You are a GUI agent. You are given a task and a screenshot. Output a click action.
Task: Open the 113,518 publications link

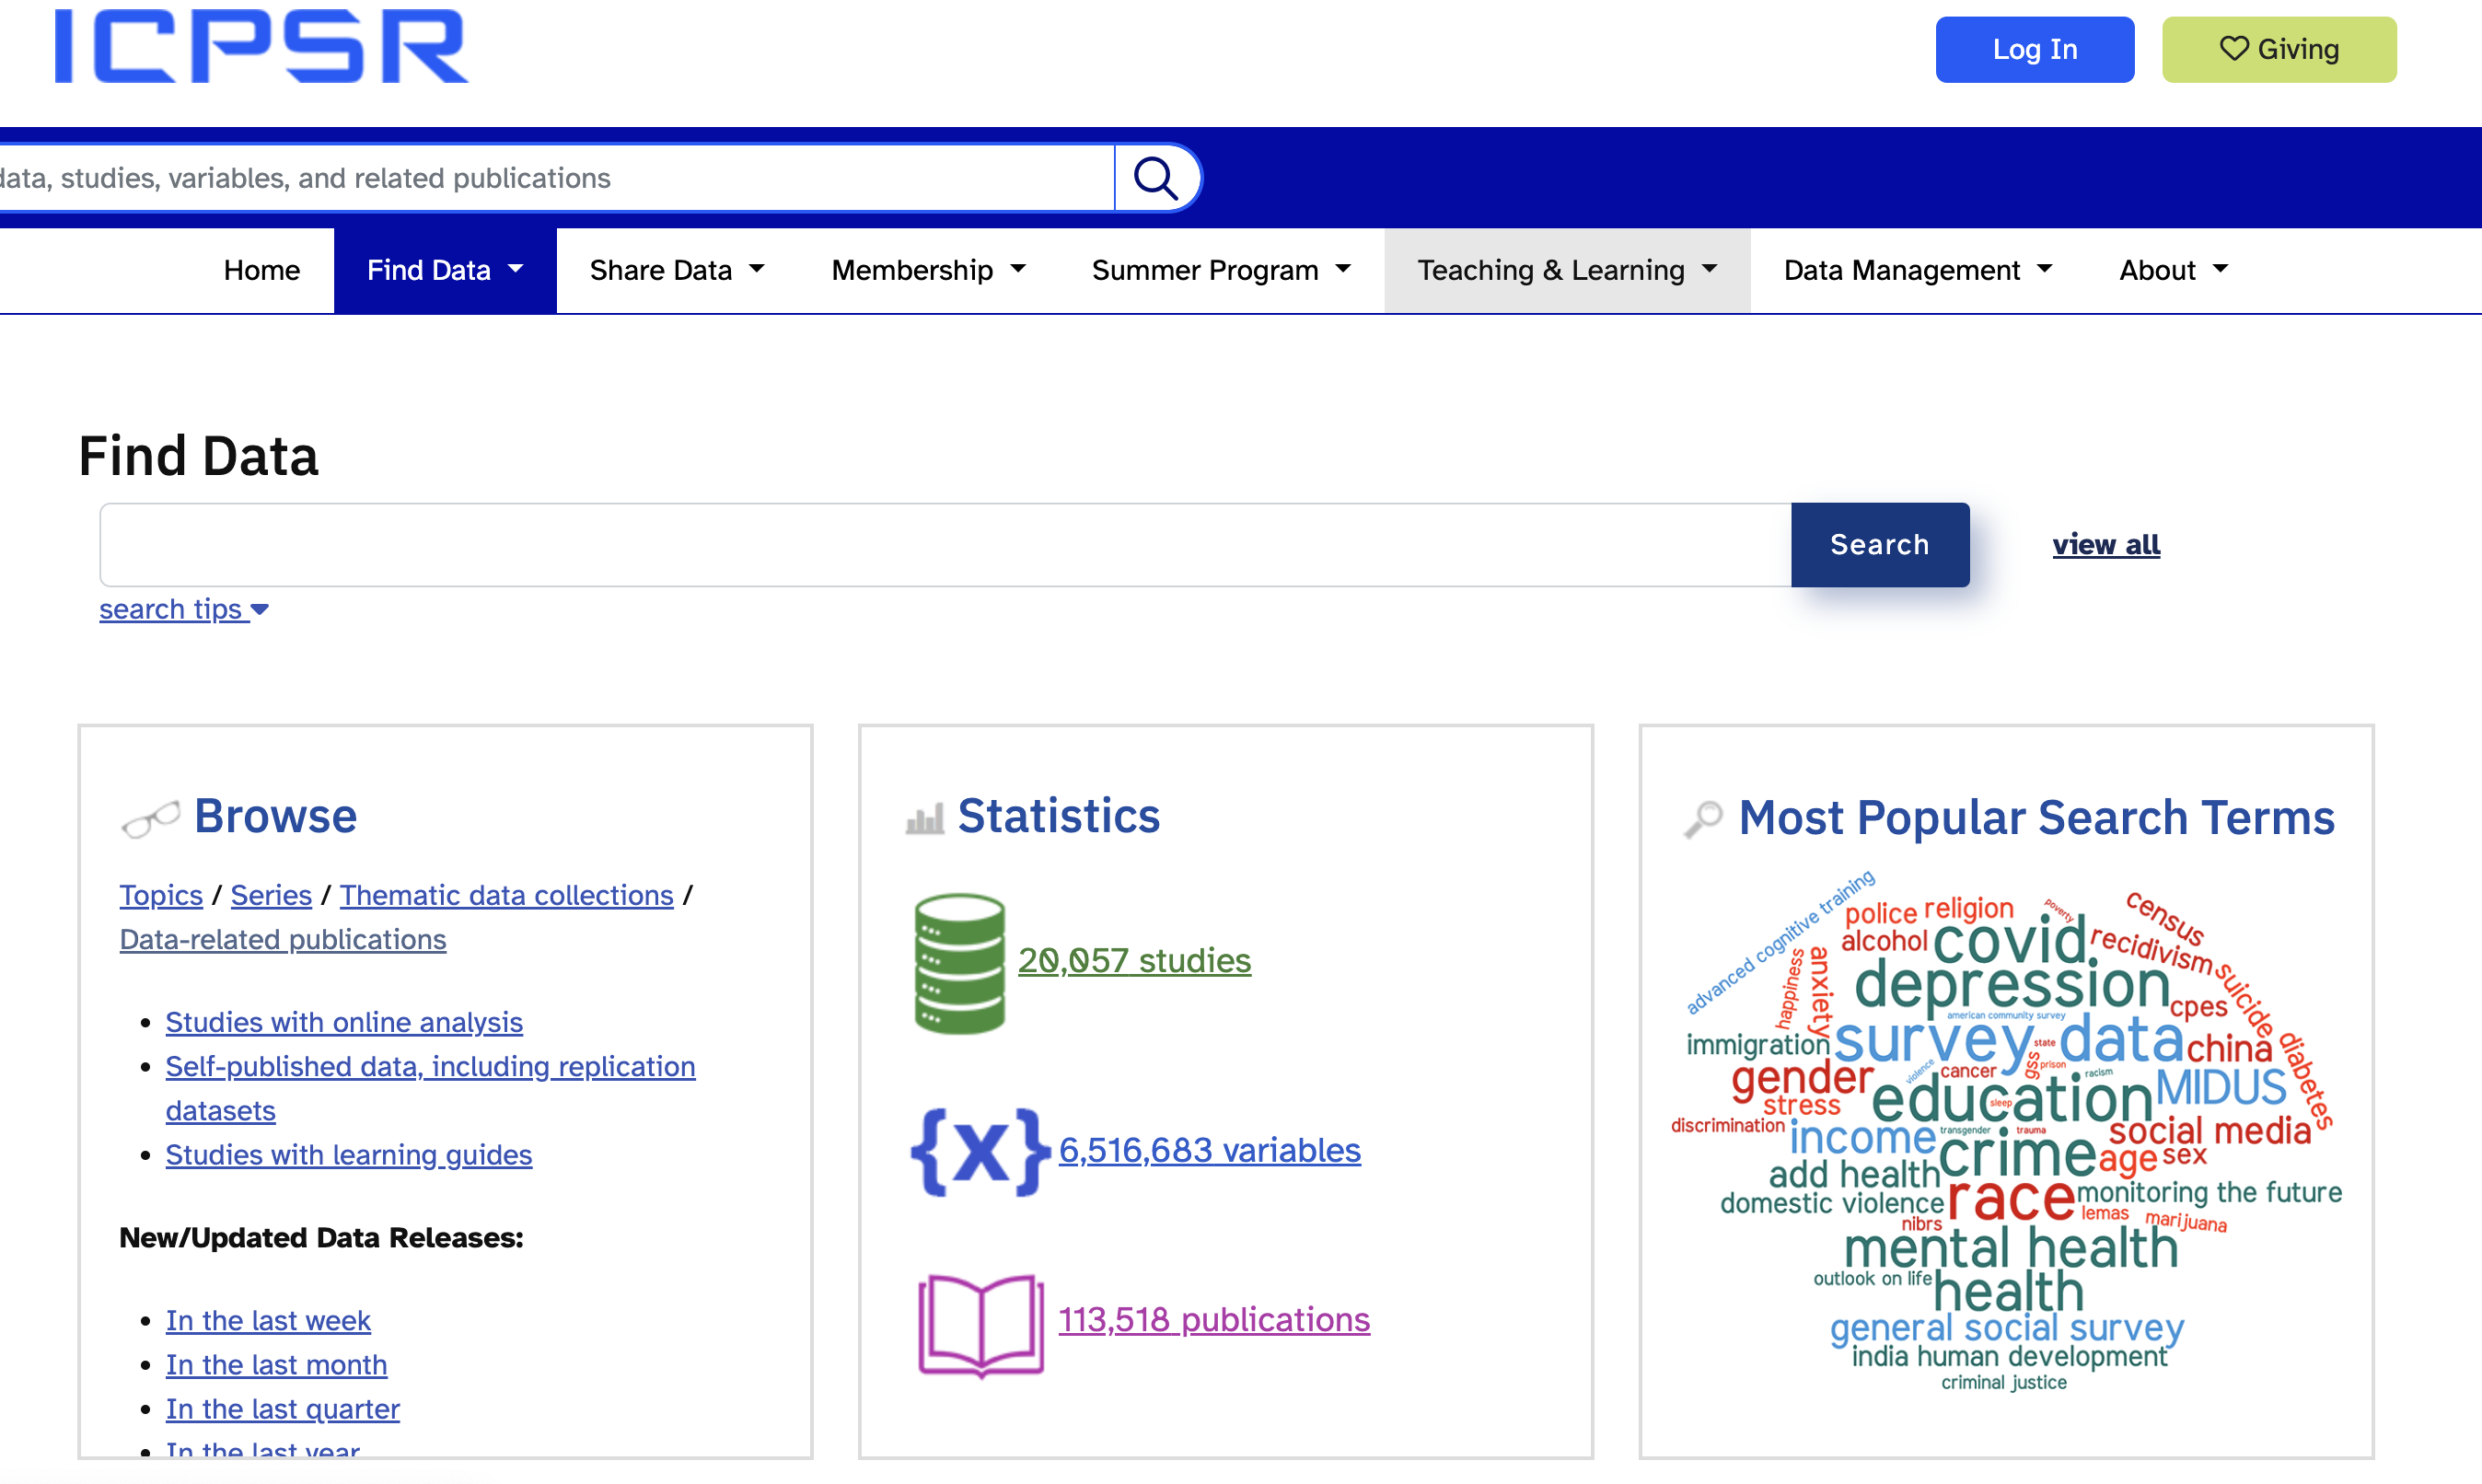tap(1214, 1319)
